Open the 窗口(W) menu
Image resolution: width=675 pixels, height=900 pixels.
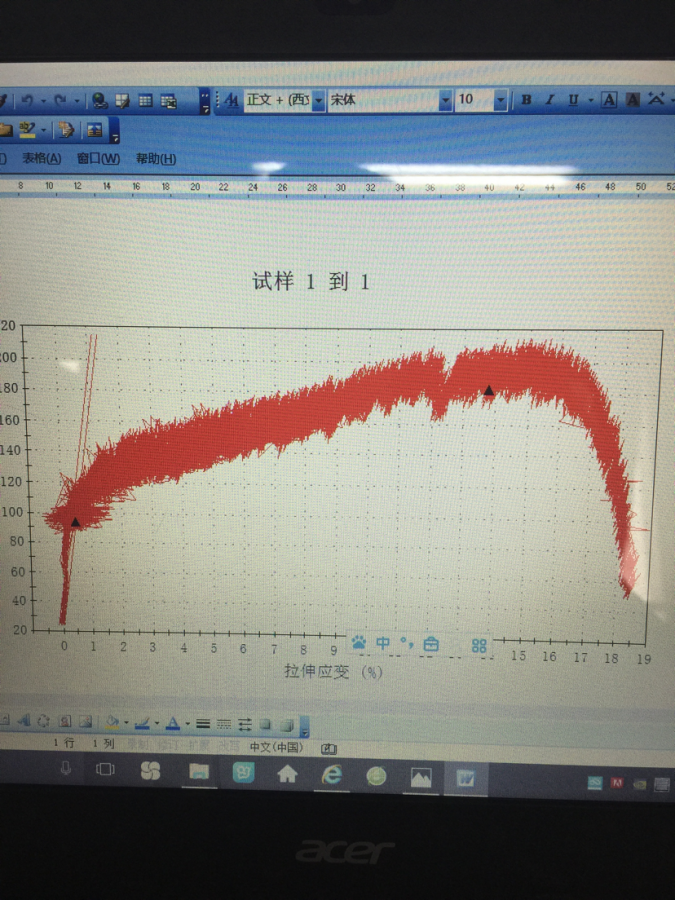pos(98,159)
